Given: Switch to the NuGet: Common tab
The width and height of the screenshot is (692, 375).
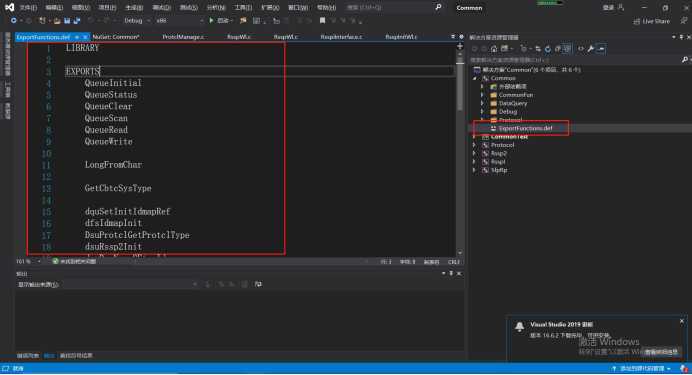Looking at the screenshot, I should click(x=116, y=37).
